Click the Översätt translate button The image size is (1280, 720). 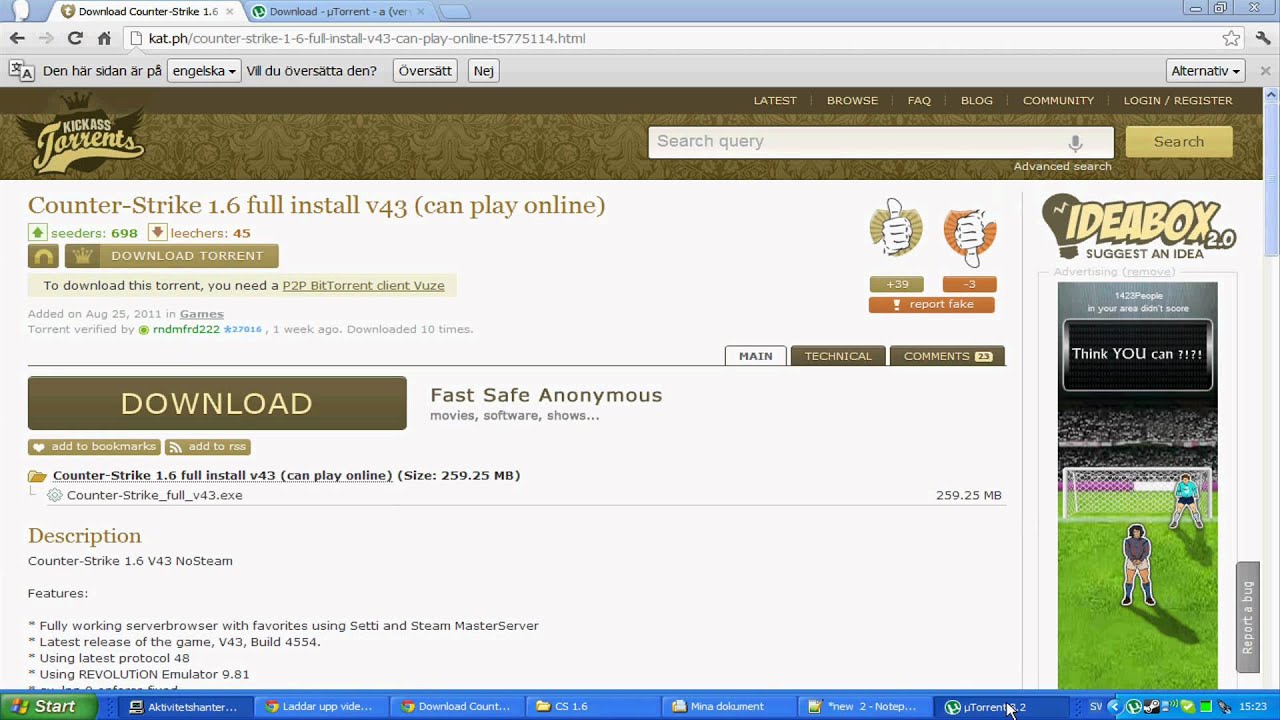point(425,71)
